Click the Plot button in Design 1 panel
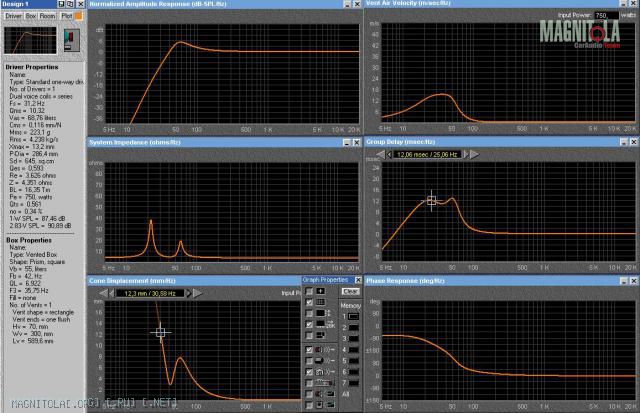Viewport: 640px width, 413px height. click(x=66, y=16)
